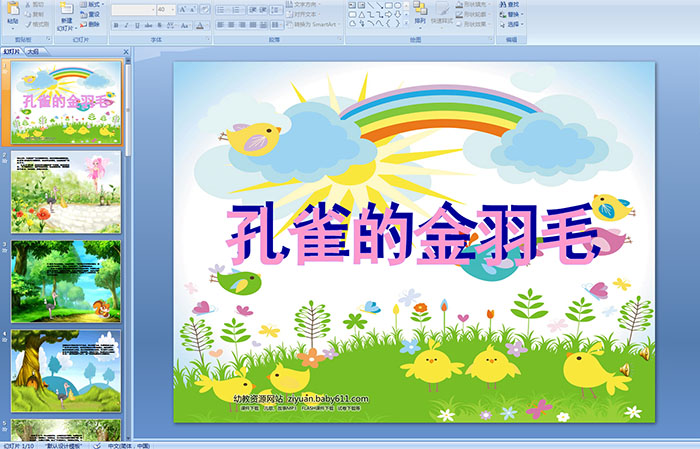This screenshot has width=700, height=449.
Task: Toggle Bold formatting
Action: pos(115,25)
